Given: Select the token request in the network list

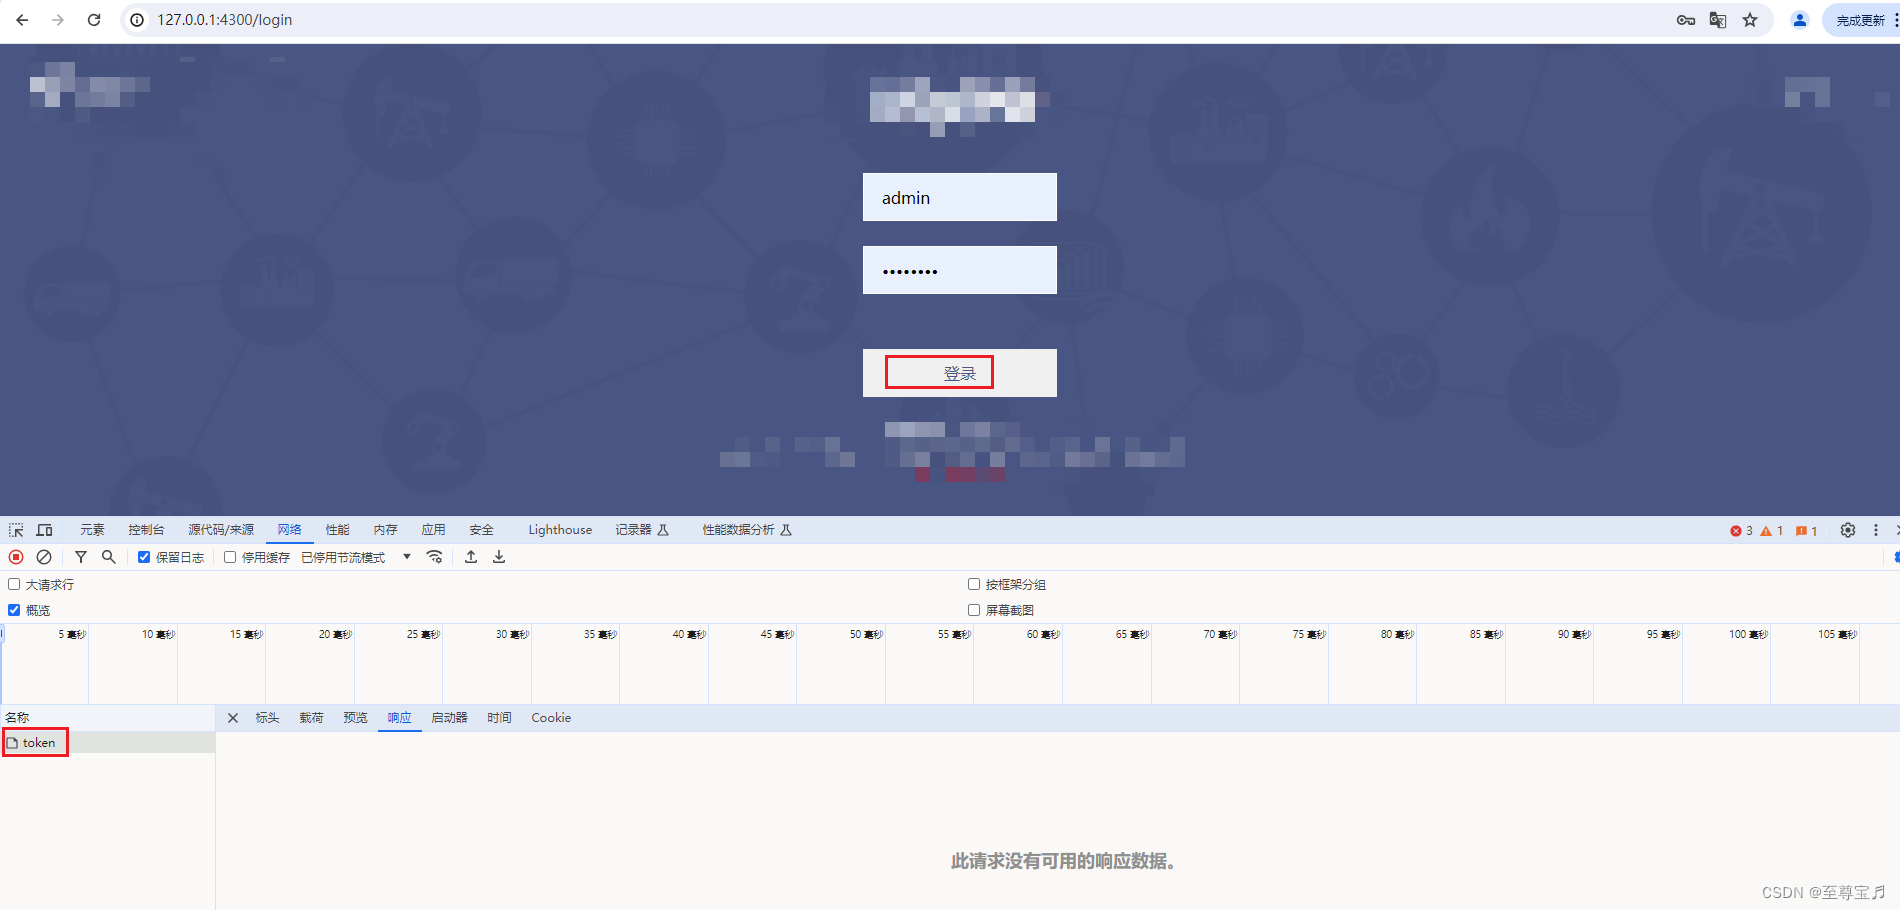Looking at the screenshot, I should tap(37, 742).
